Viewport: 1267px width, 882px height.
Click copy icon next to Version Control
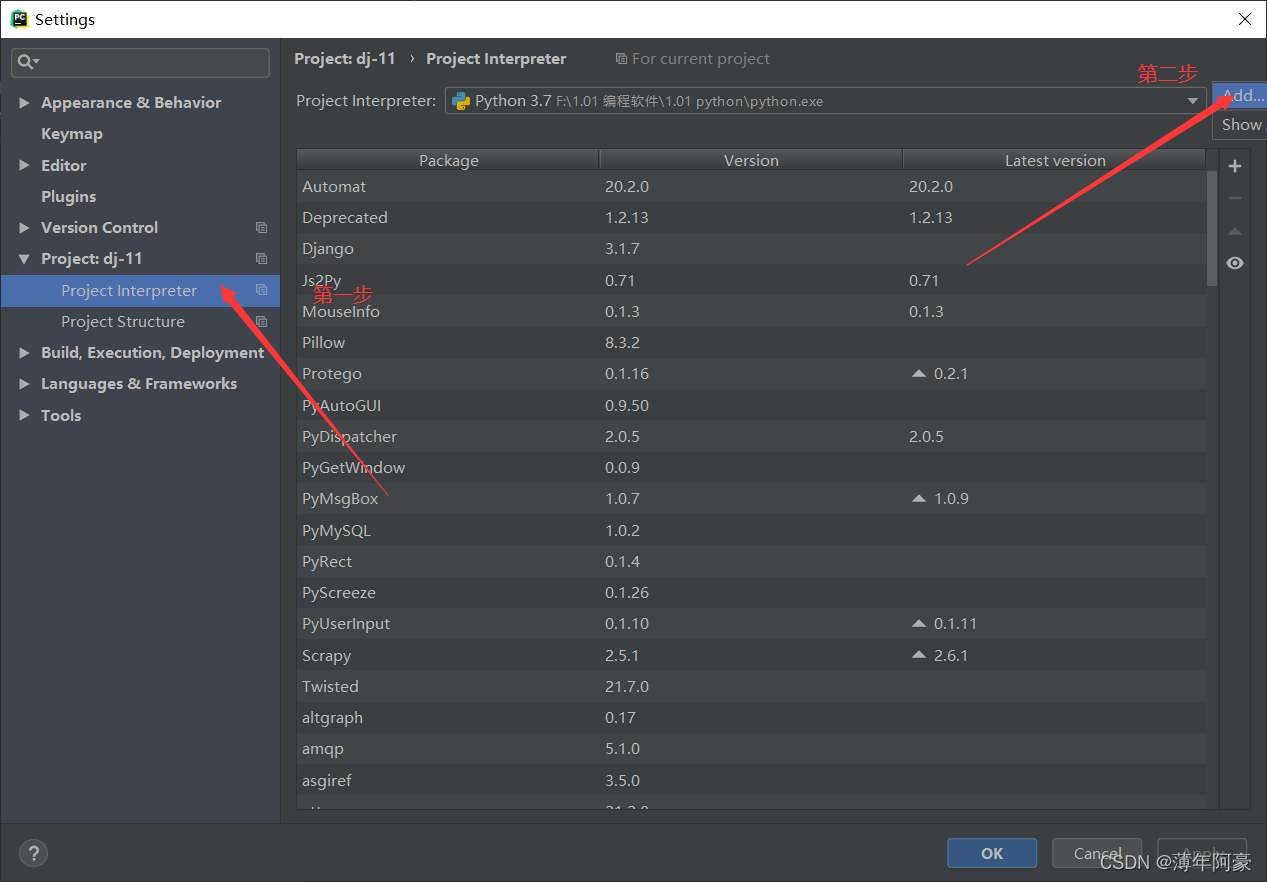pos(261,228)
